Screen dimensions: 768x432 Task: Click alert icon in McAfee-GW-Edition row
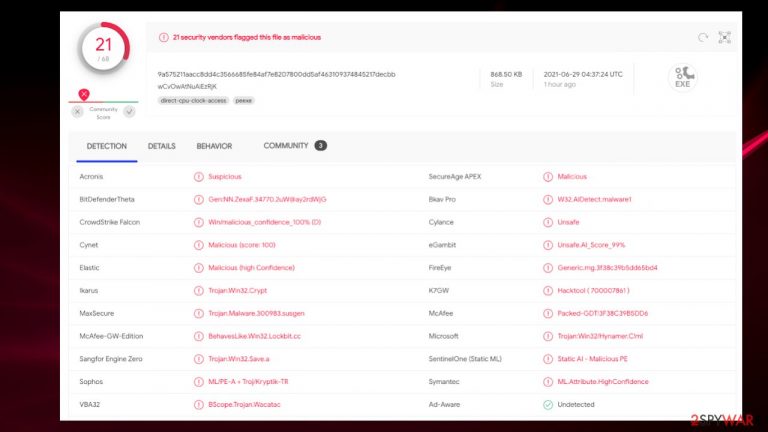(x=198, y=336)
